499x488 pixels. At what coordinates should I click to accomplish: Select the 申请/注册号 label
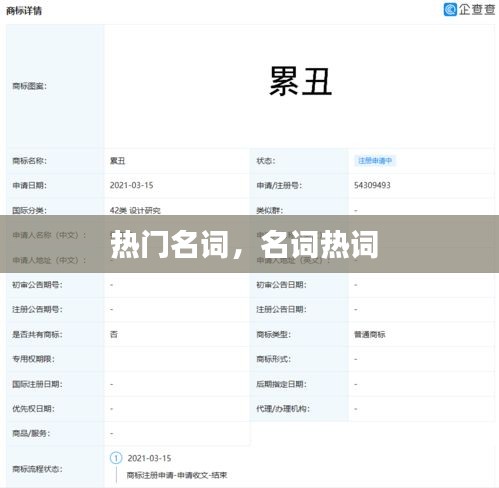tap(279, 185)
